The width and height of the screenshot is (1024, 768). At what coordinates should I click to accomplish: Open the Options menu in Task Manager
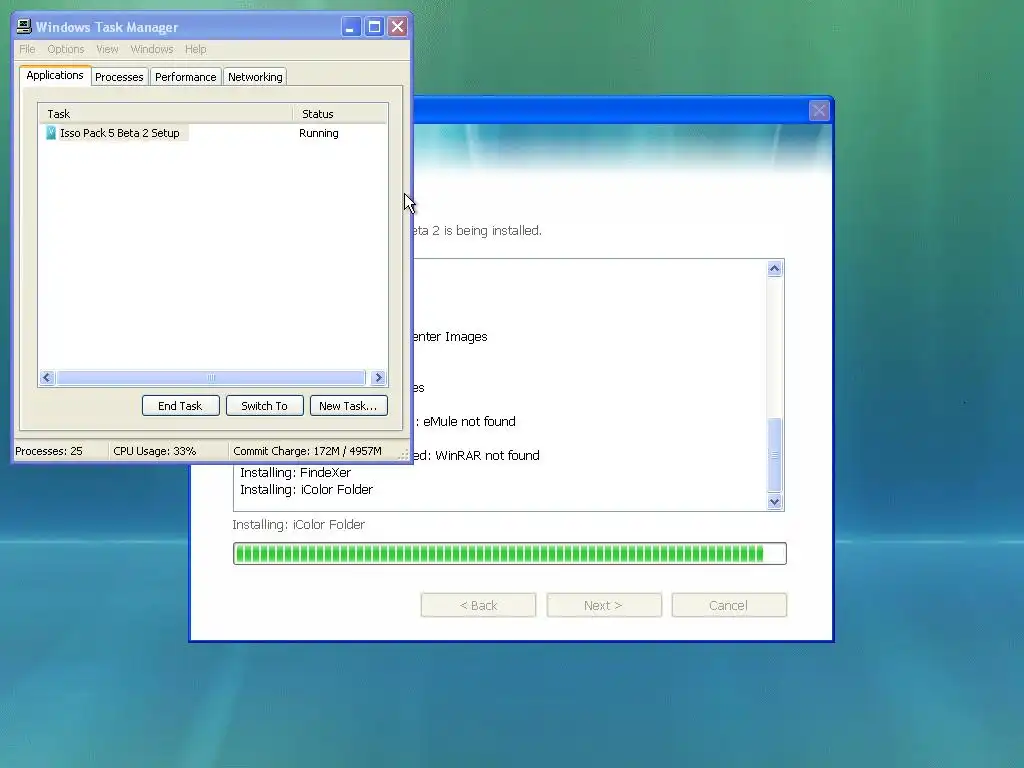point(66,49)
